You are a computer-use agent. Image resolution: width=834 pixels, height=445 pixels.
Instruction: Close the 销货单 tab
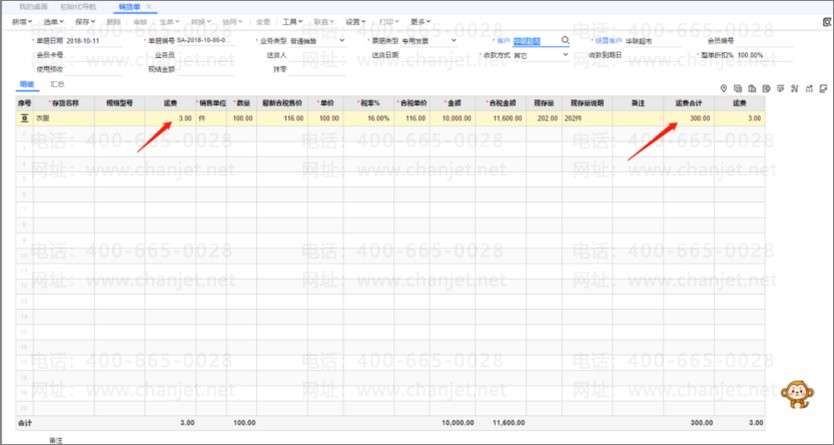pos(149,7)
